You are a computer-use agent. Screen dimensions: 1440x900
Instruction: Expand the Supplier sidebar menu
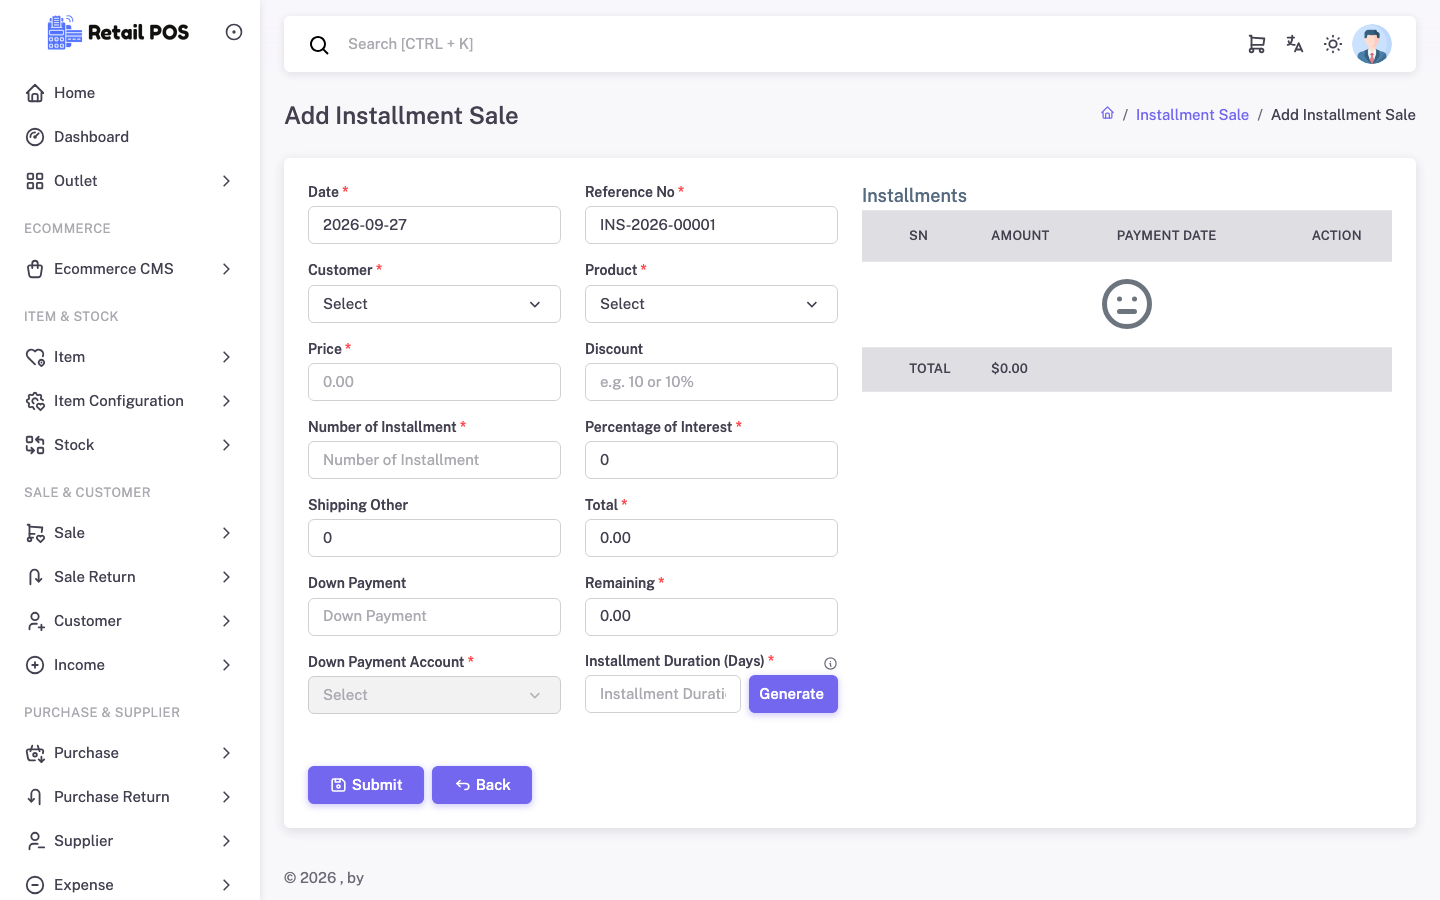point(130,841)
